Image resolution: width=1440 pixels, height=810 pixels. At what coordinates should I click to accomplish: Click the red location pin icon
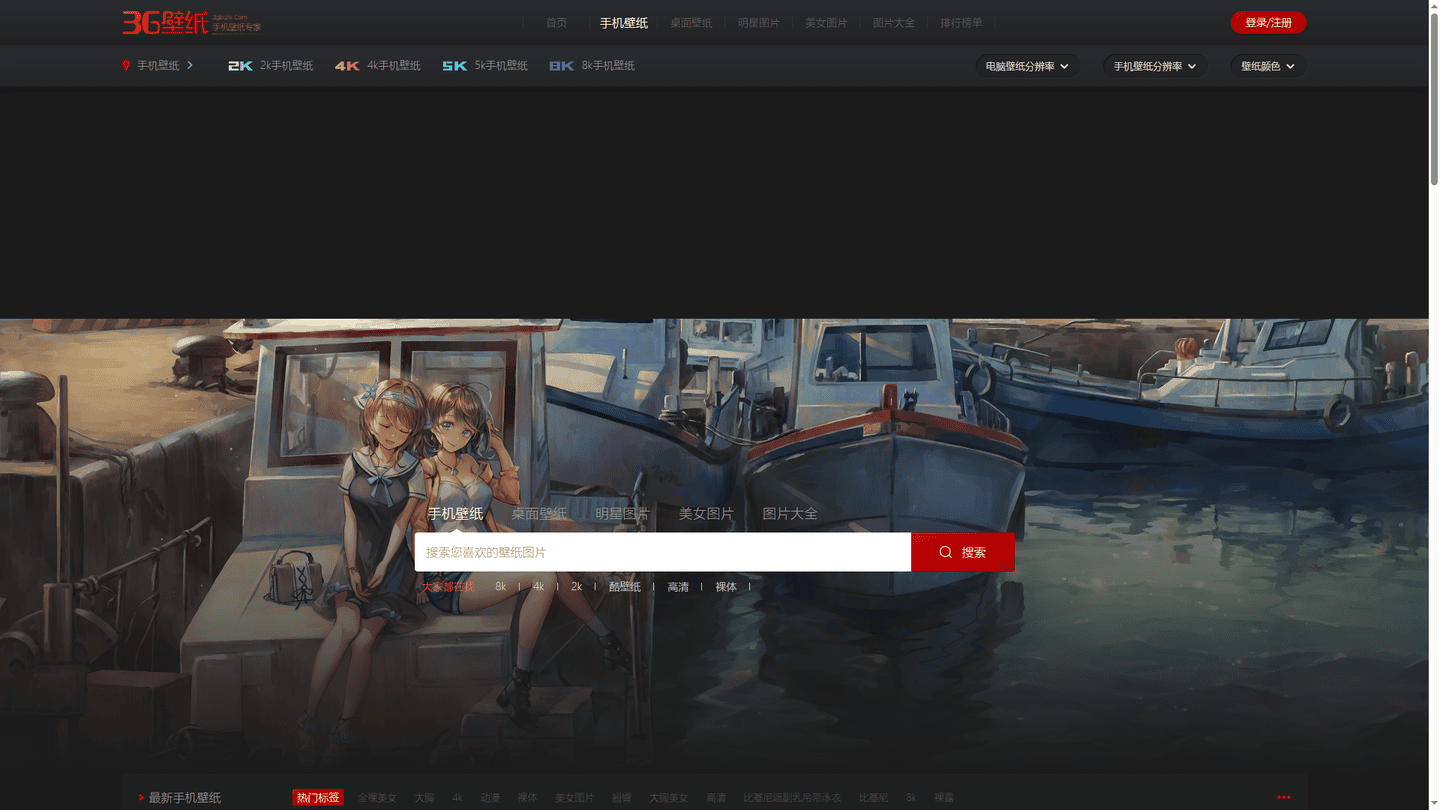(x=126, y=66)
